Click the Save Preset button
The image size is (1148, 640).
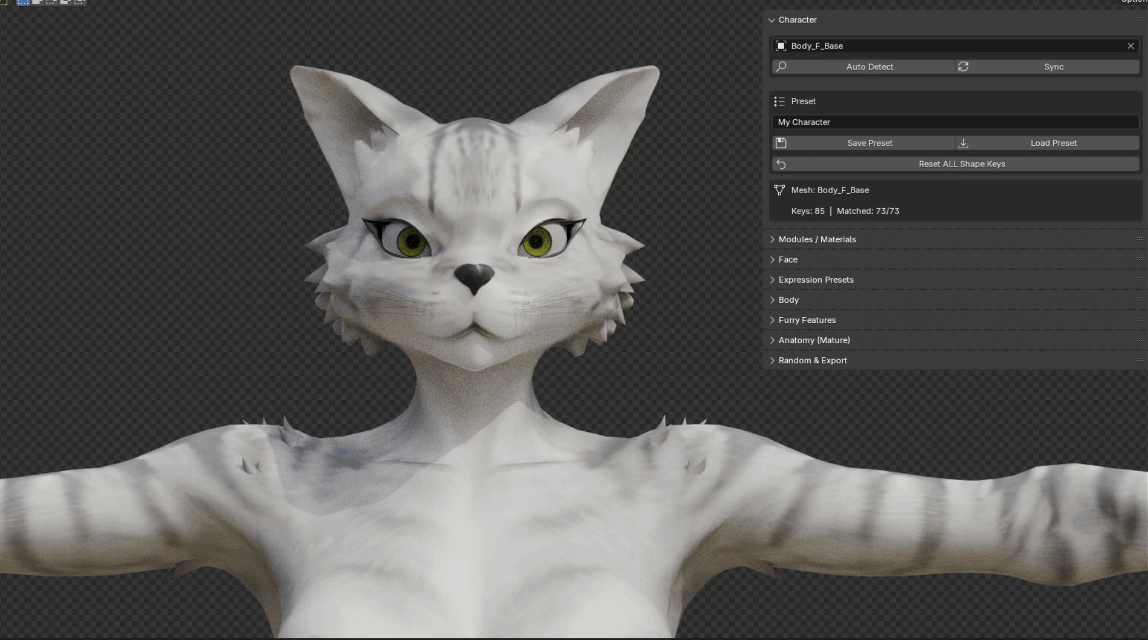(x=864, y=143)
